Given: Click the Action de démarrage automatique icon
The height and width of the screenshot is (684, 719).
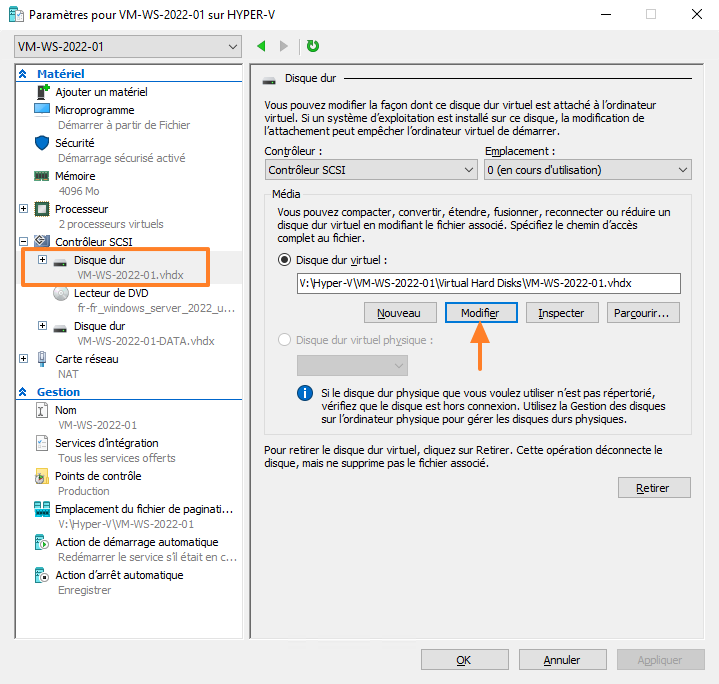Looking at the screenshot, I should pos(42,542).
